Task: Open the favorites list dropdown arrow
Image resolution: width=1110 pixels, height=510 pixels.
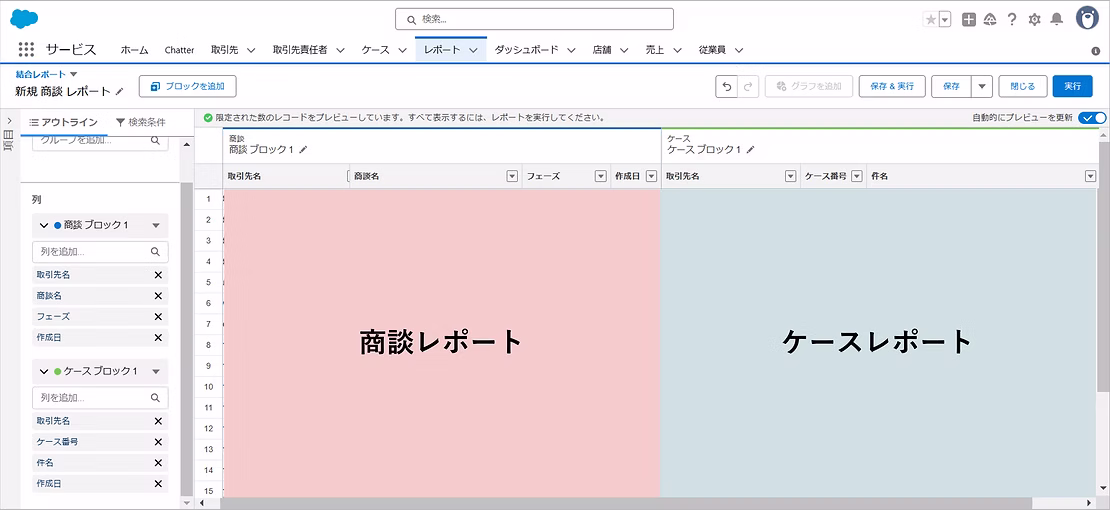Action: click(x=946, y=20)
